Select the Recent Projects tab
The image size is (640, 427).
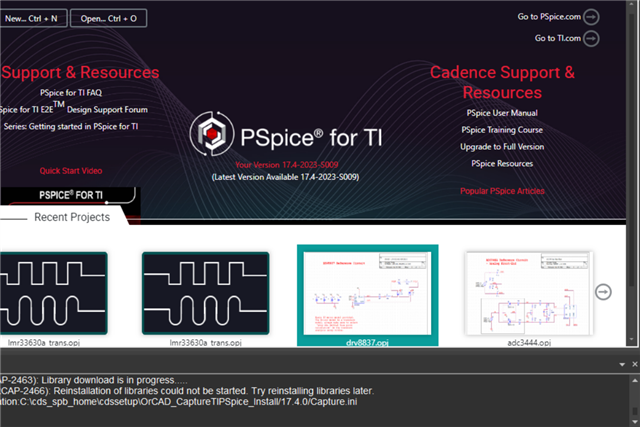pyautogui.click(x=72, y=217)
